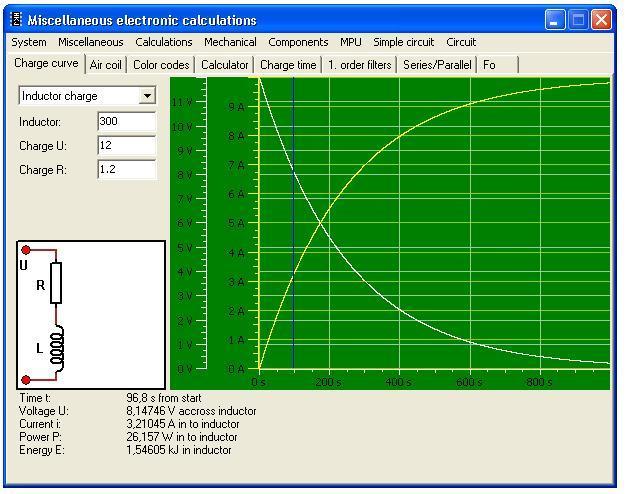The width and height of the screenshot is (626, 494).
Task: Click the 9 A label on current axis
Action: (236, 107)
